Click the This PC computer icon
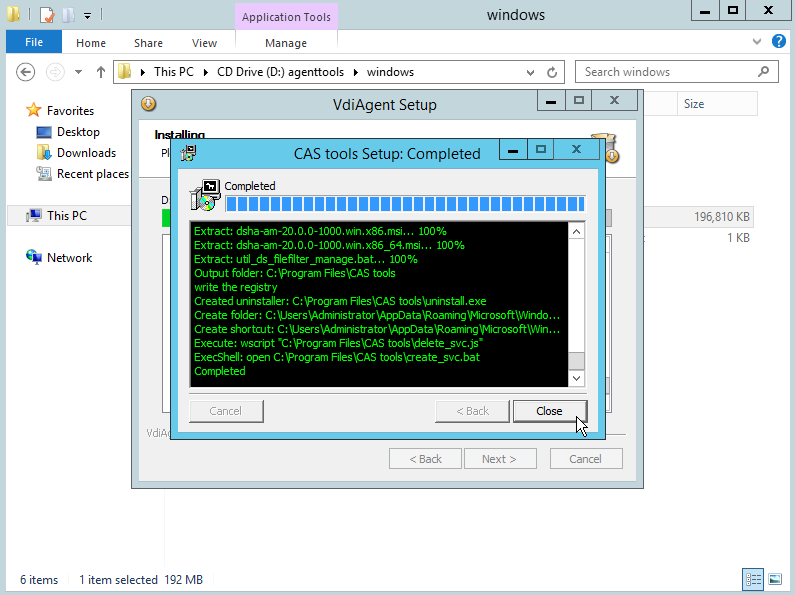795x595 pixels. click(x=34, y=215)
